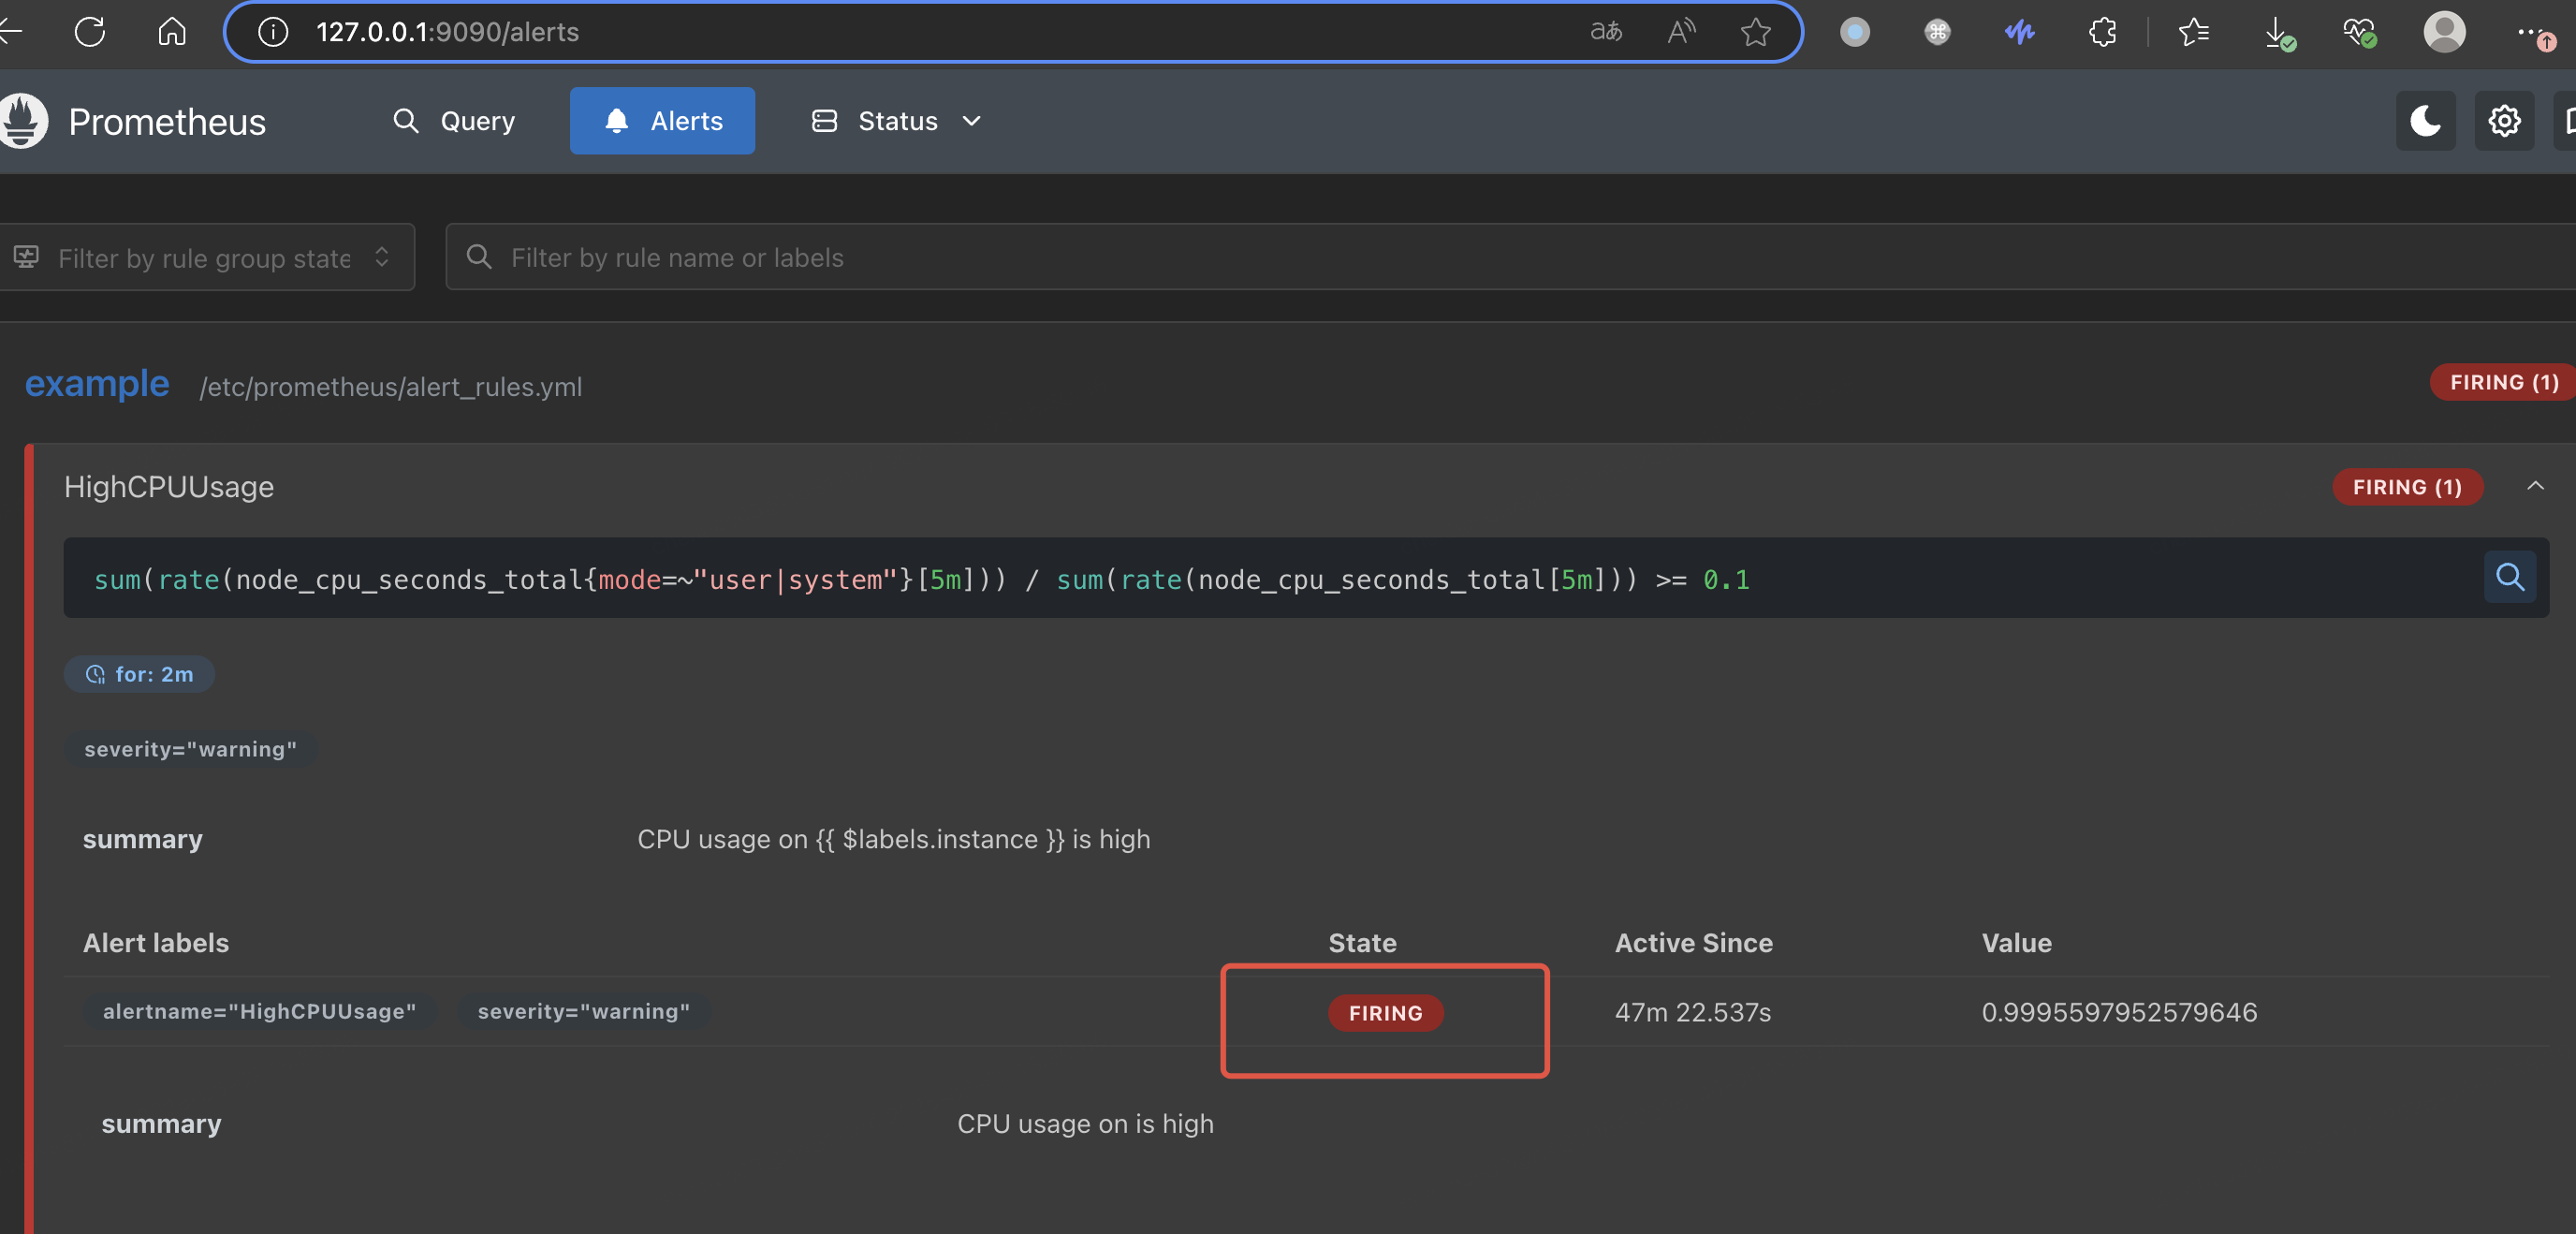Open browser essentials heart icon
Screen dimensions: 2576x1234
[2360, 32]
